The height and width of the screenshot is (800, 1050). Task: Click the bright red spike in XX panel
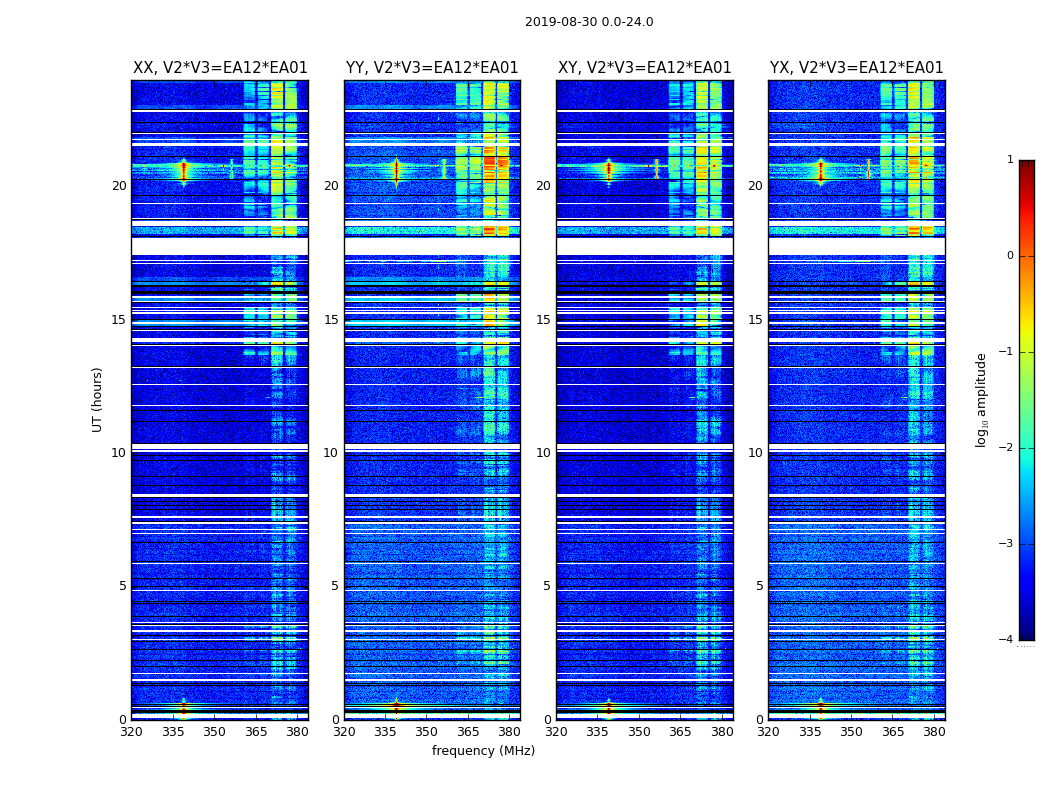pyautogui.click(x=183, y=171)
